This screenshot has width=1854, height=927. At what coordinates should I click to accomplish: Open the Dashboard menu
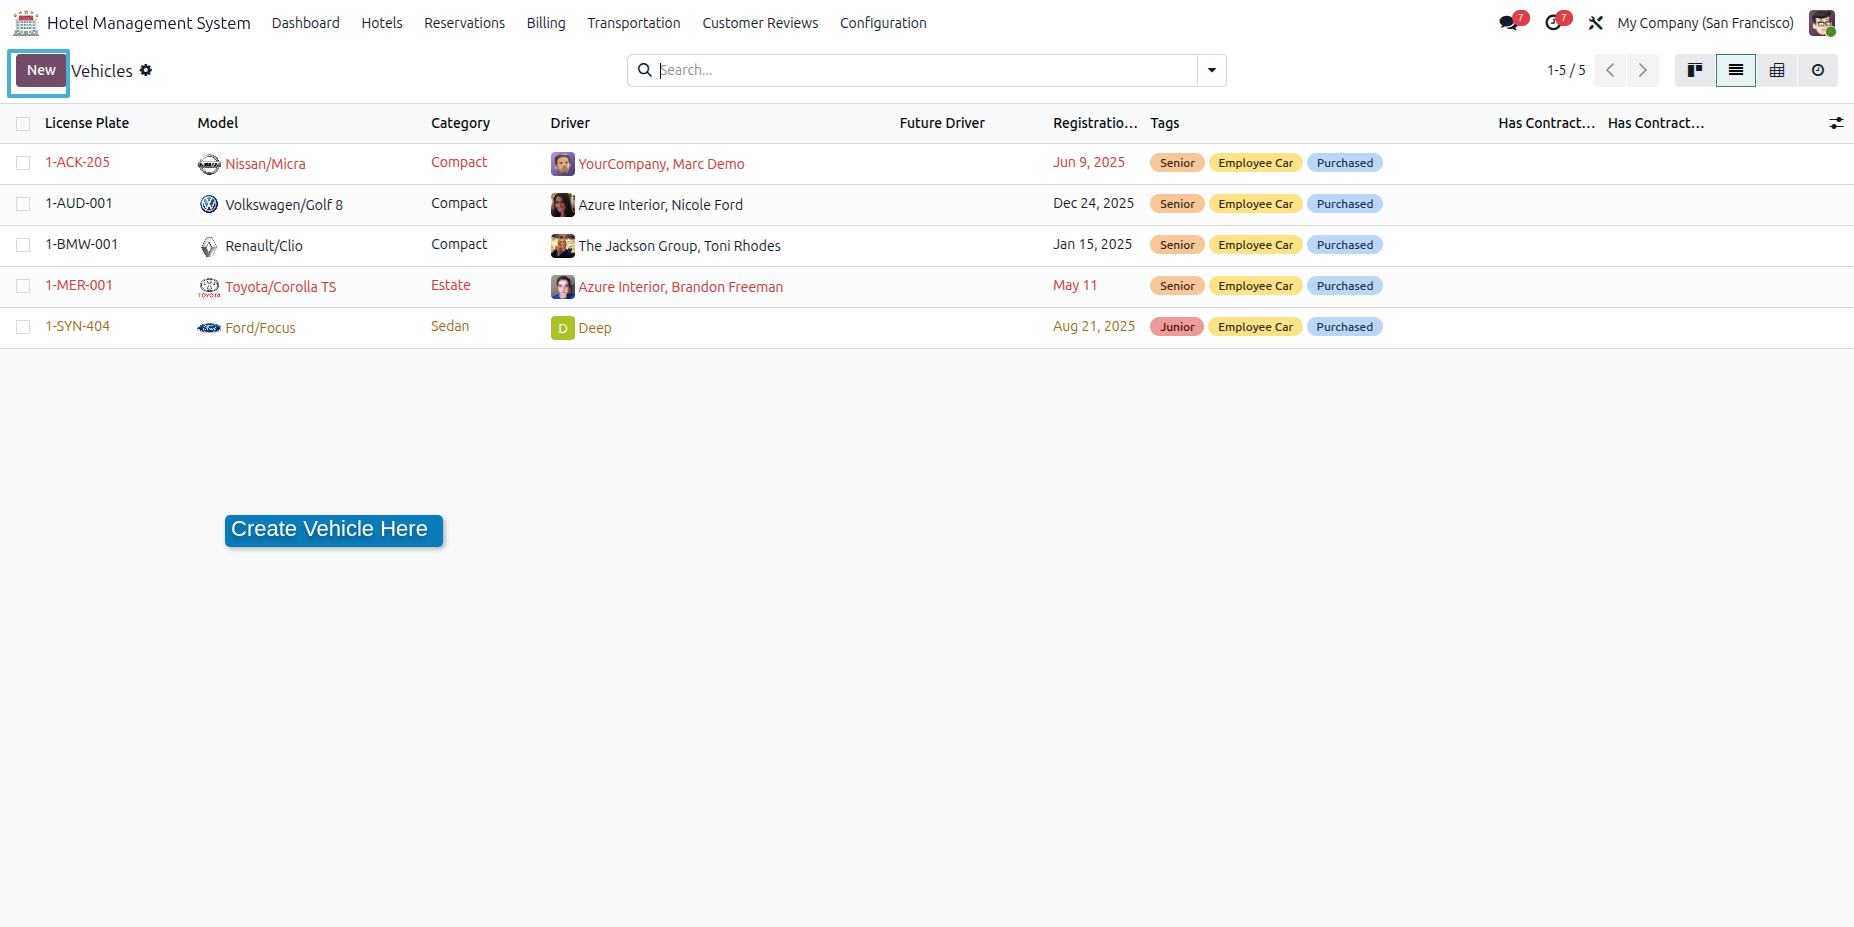306,23
